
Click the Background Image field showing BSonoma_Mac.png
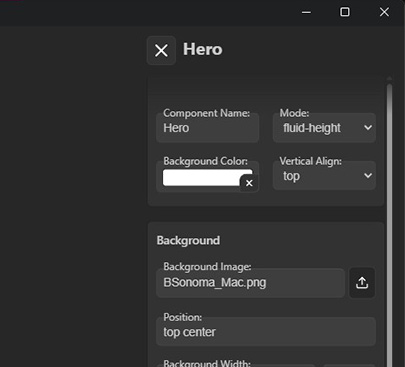click(250, 283)
